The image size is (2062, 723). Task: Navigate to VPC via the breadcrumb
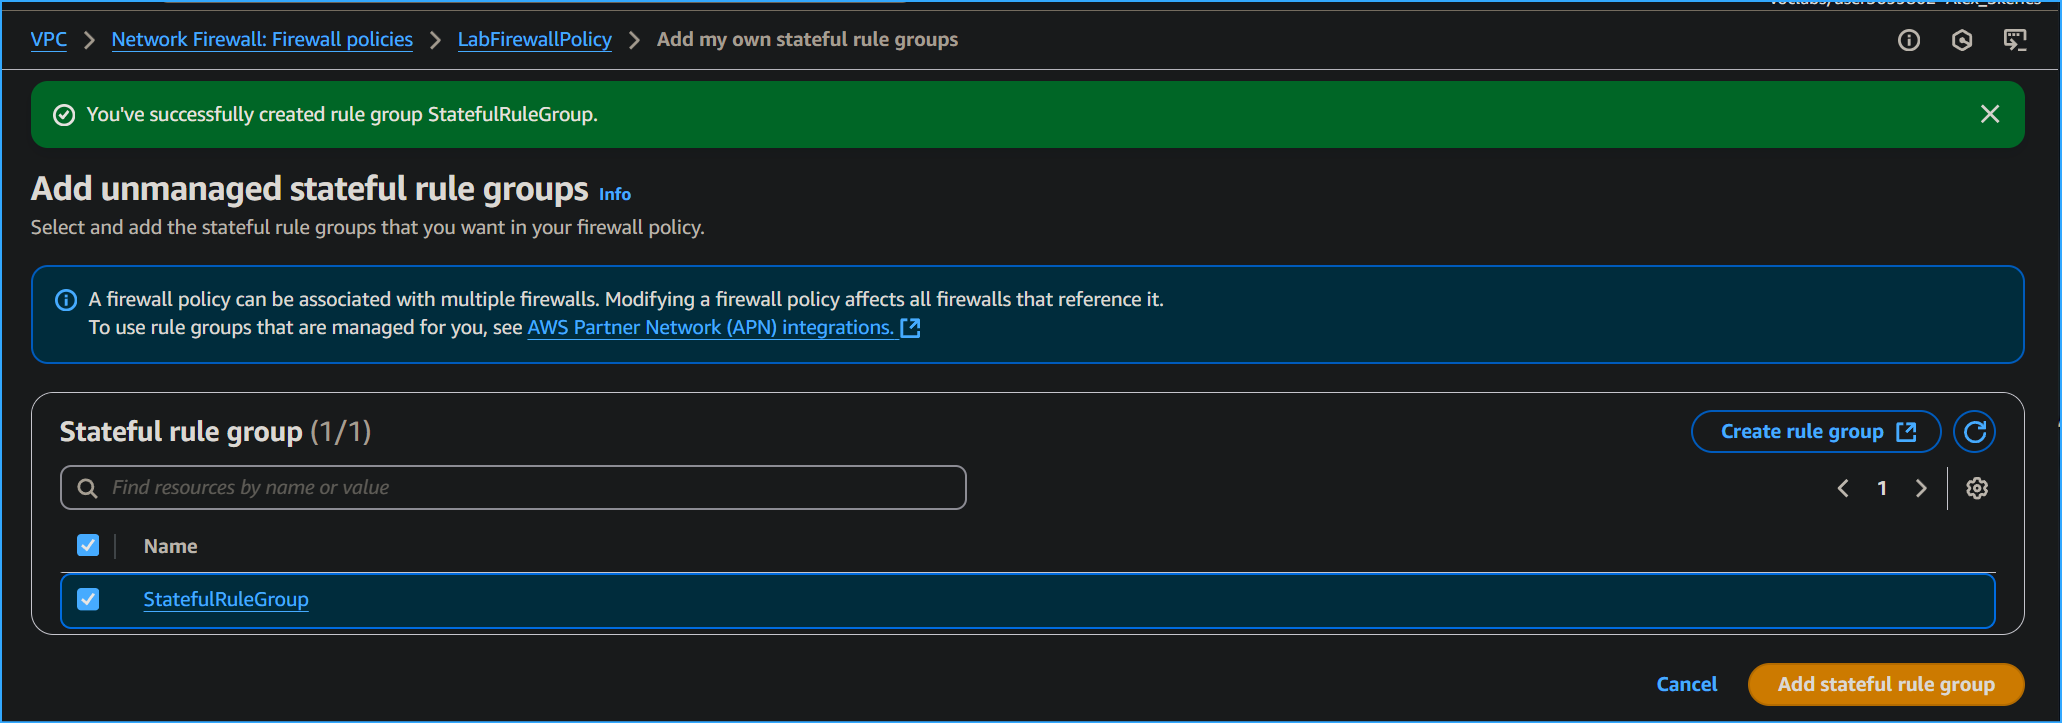point(48,39)
